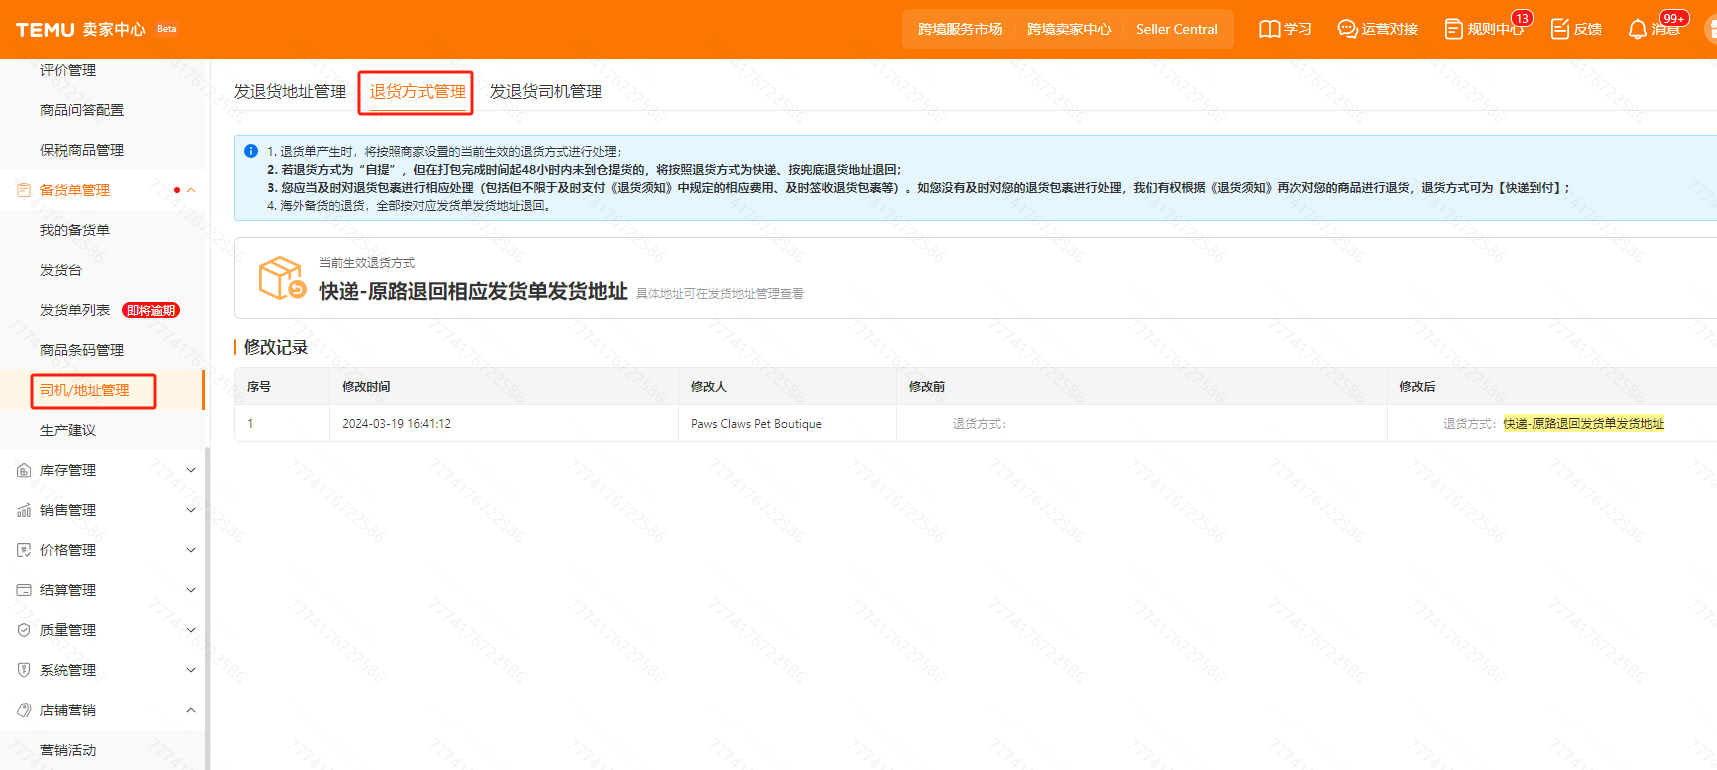Select the 退货方式管理 tab
The width and height of the screenshot is (1717, 770).
click(x=418, y=91)
